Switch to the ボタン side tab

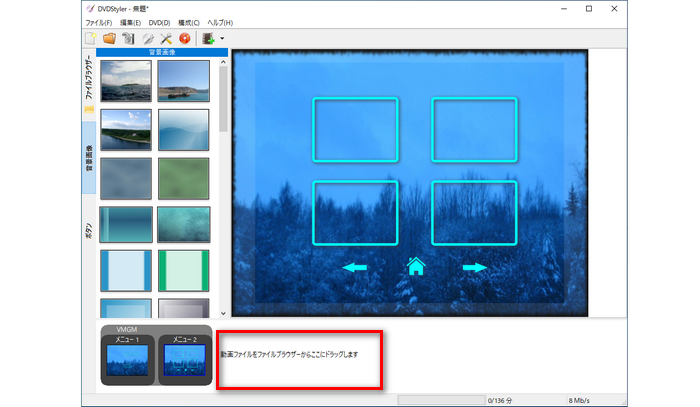(x=88, y=230)
